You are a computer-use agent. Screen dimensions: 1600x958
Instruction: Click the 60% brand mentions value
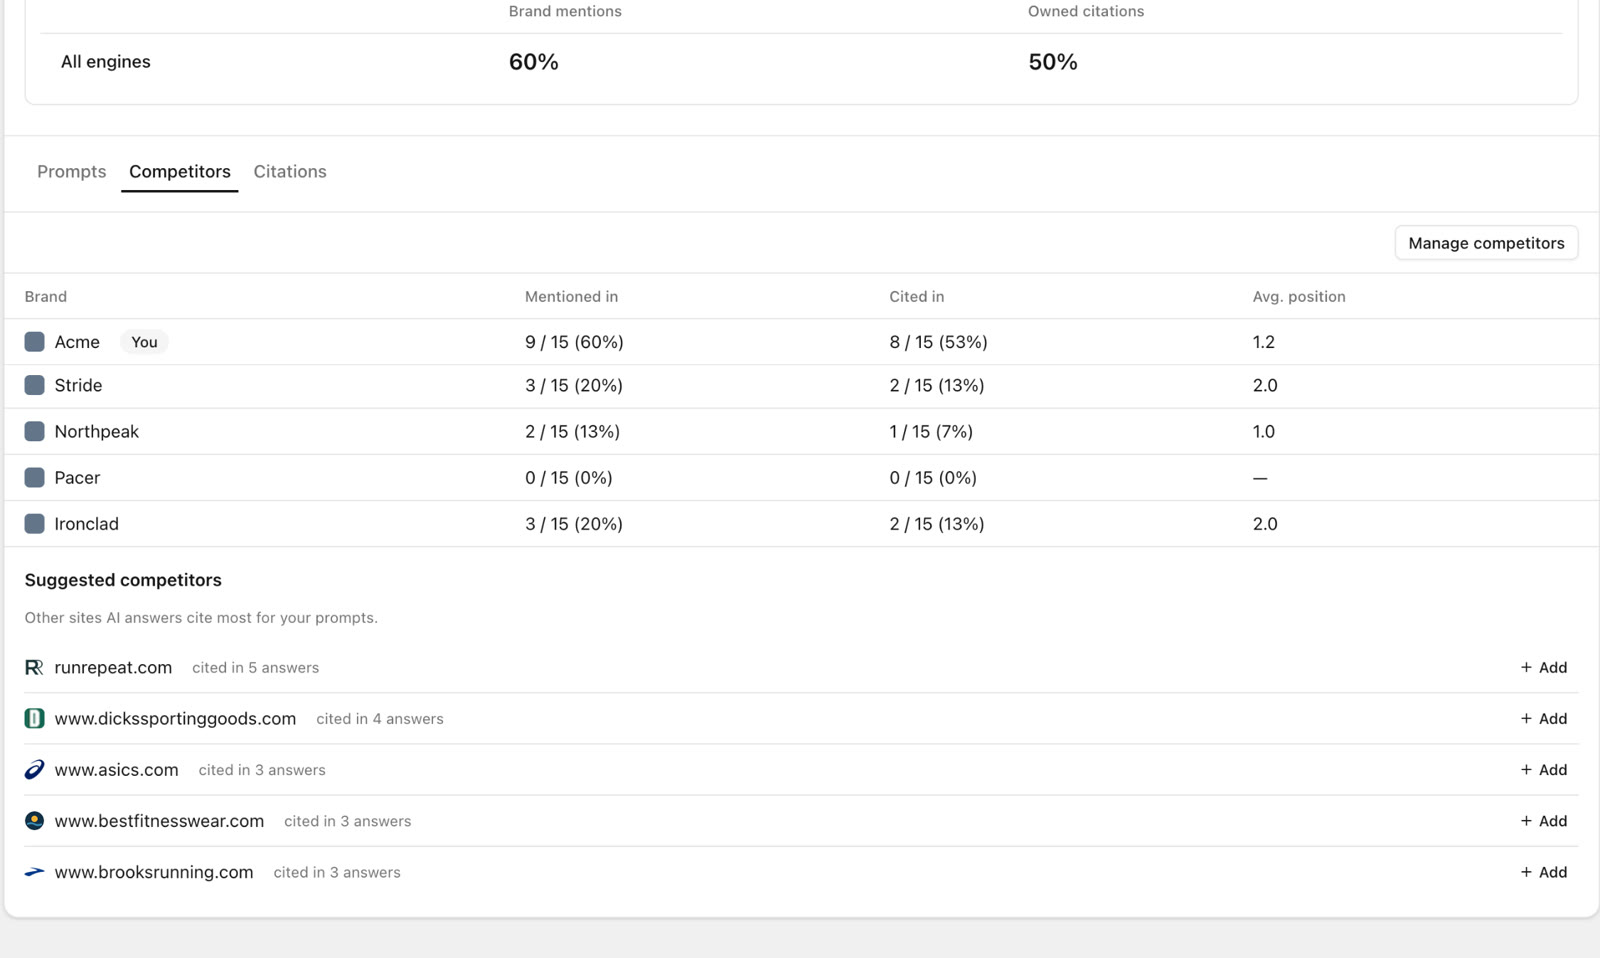pyautogui.click(x=534, y=62)
